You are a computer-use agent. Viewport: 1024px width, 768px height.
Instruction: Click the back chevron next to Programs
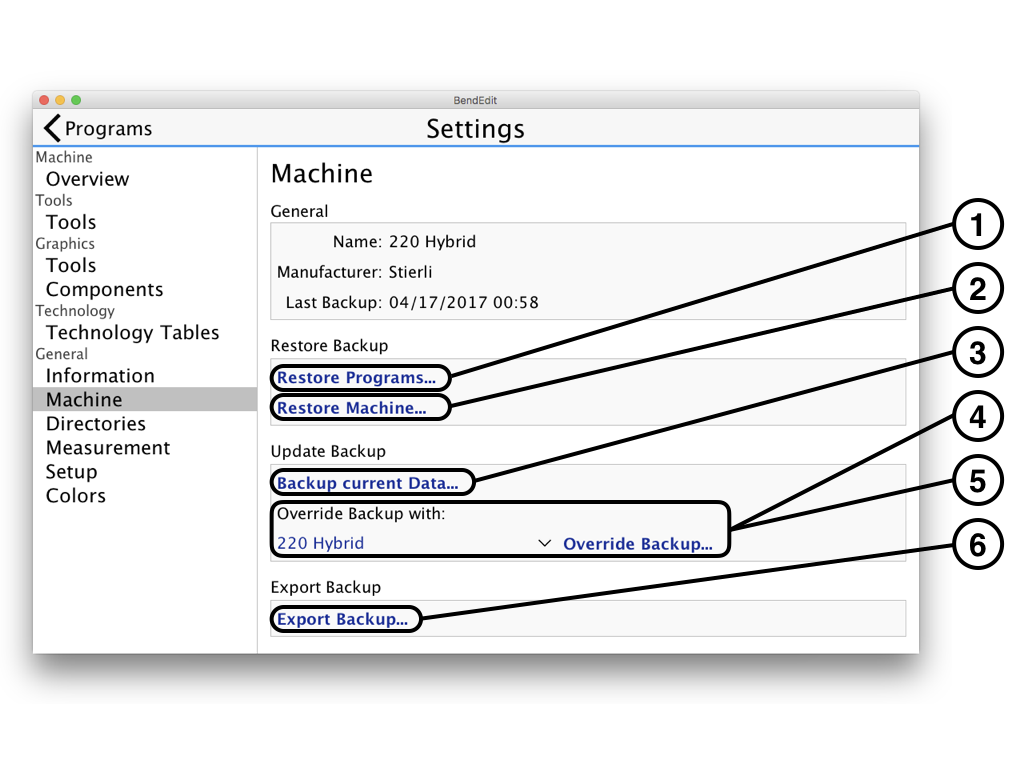pos(52,128)
